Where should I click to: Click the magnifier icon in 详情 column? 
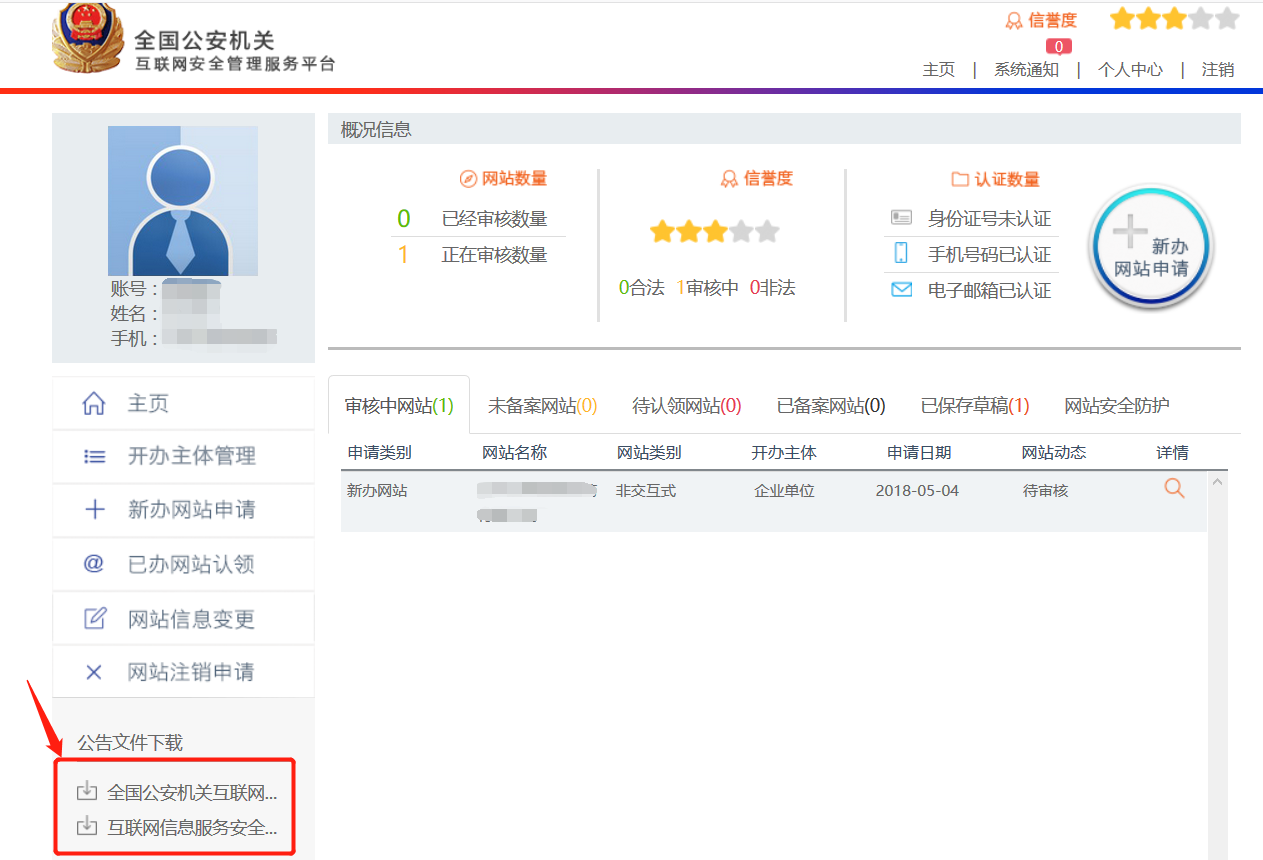click(x=1174, y=489)
